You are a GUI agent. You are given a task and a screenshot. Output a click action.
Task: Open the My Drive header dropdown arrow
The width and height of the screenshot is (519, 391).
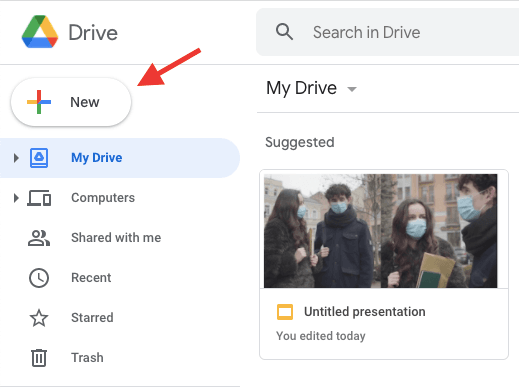pos(352,89)
